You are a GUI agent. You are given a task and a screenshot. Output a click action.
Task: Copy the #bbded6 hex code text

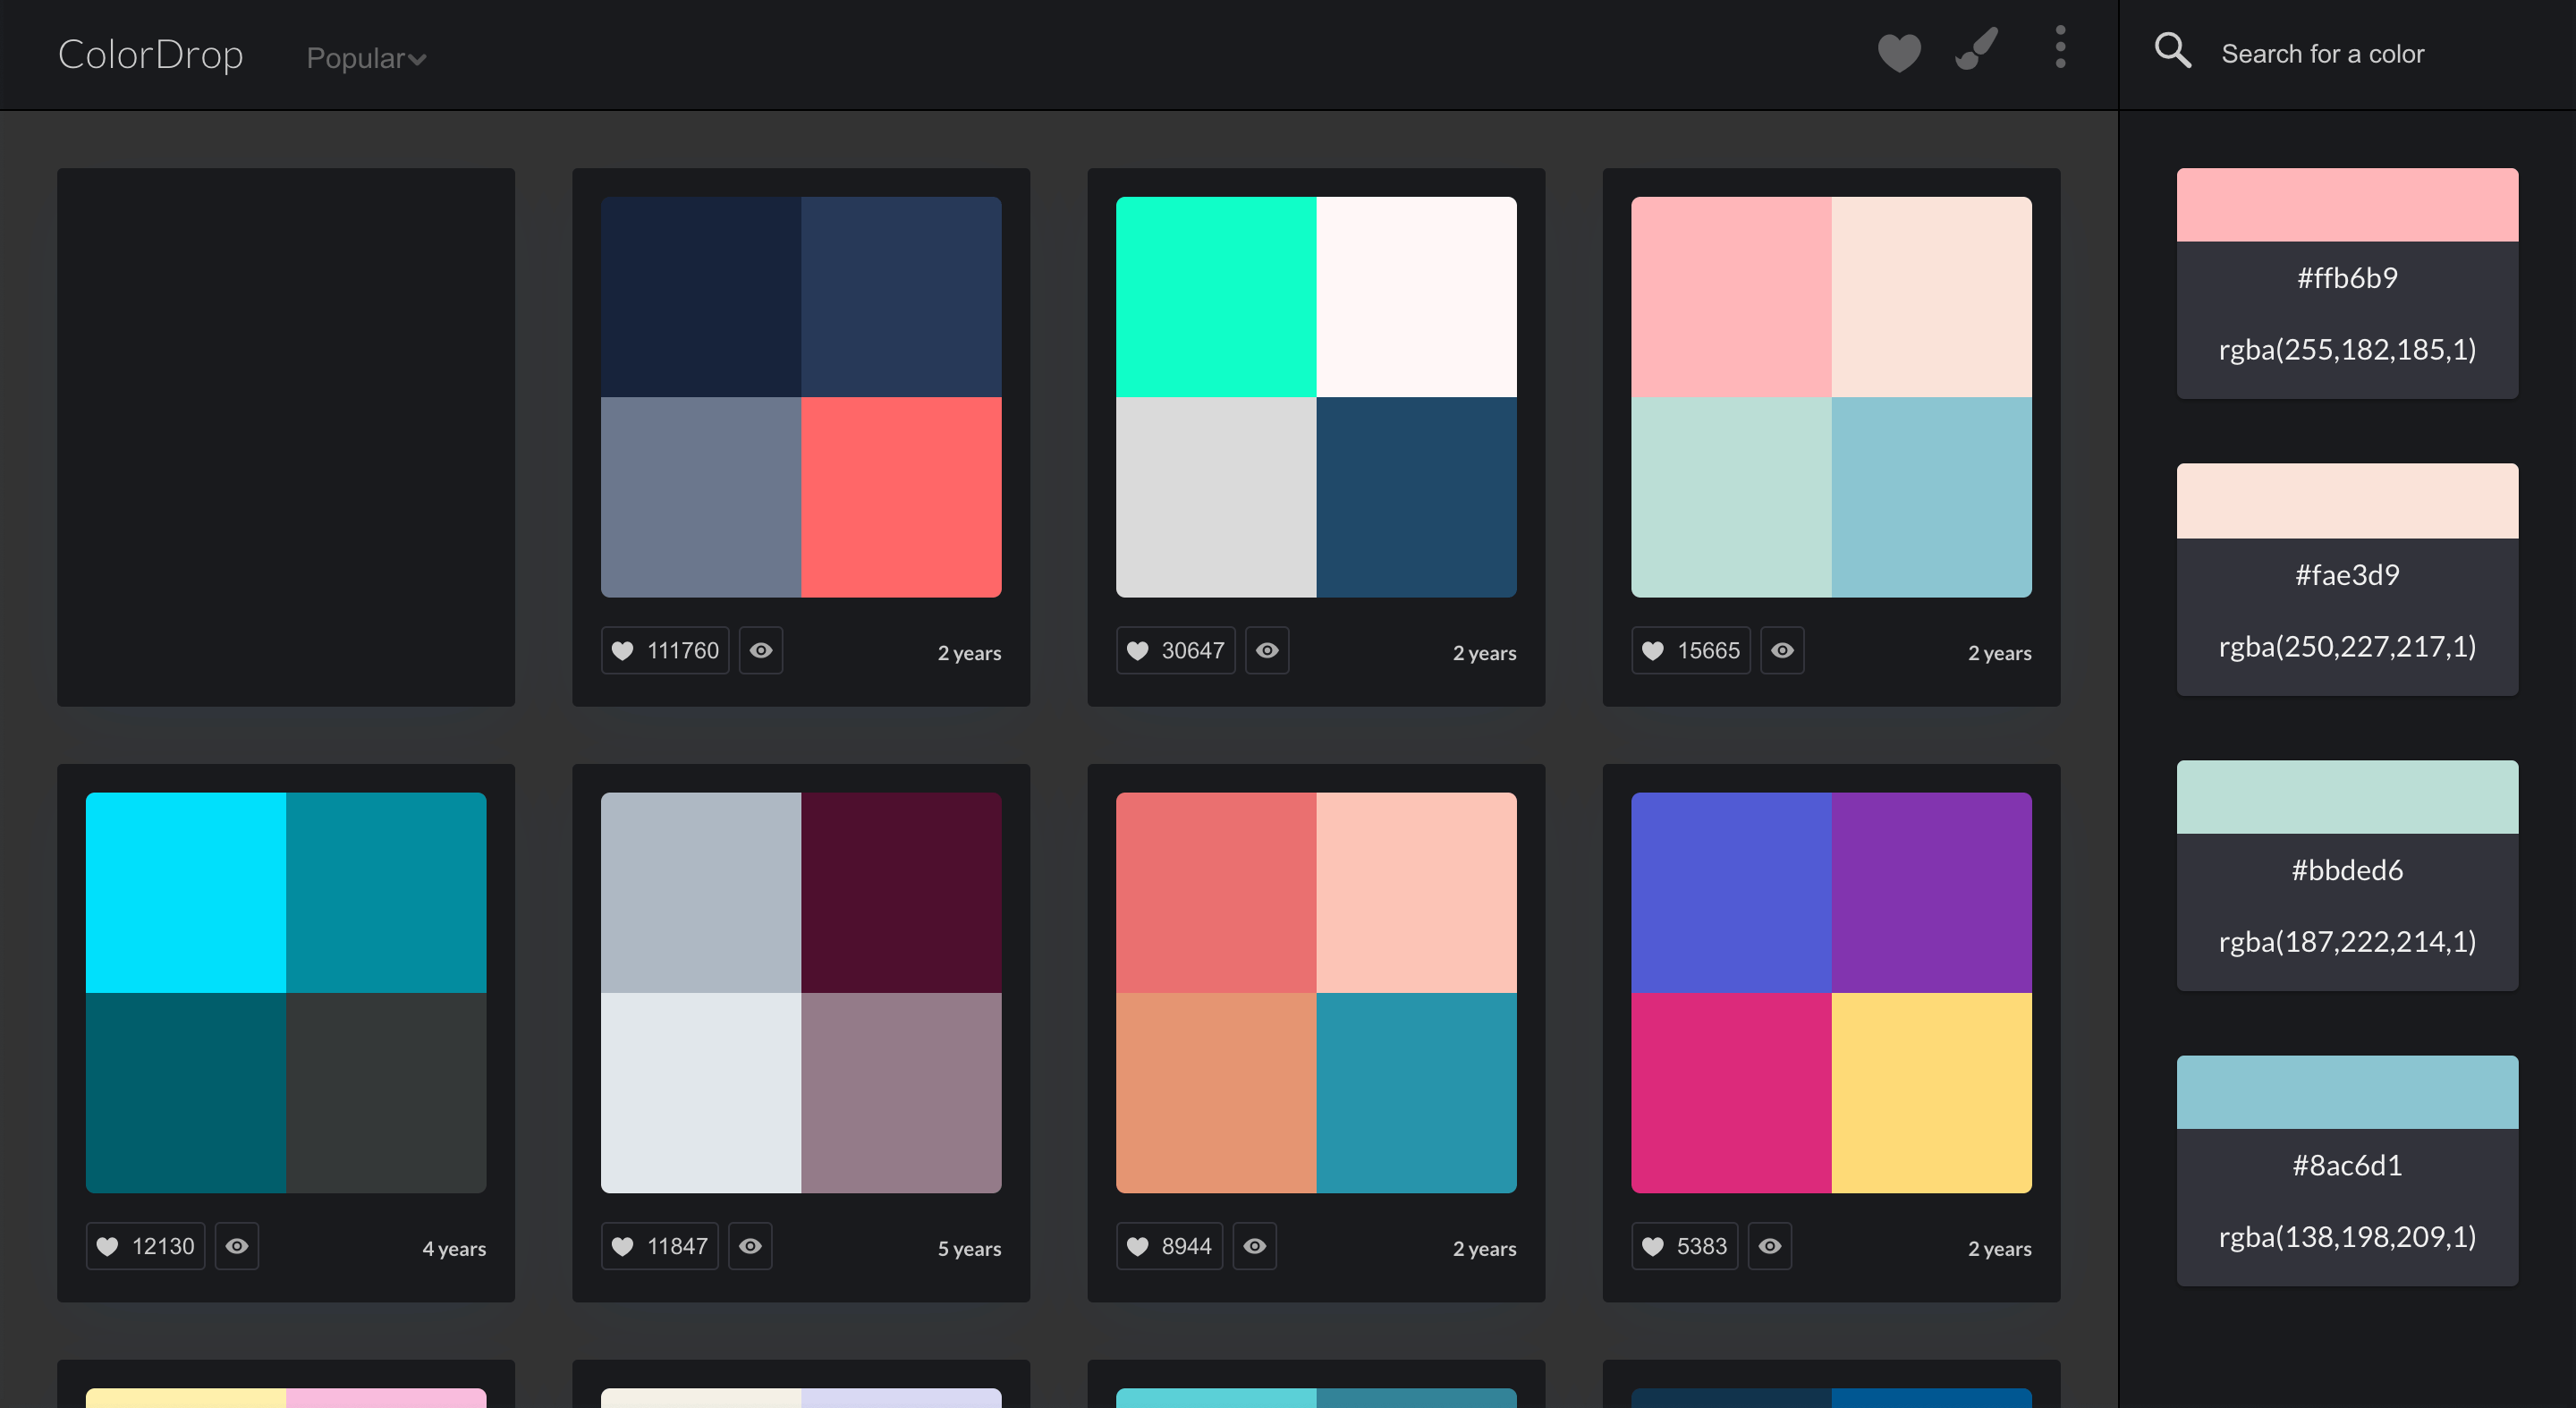(x=2347, y=870)
